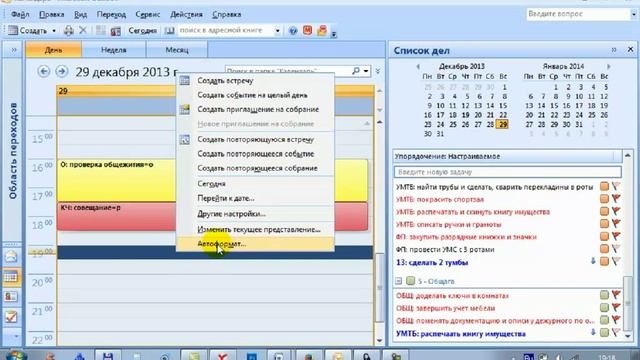Toggle flag for покрасить спортзал task
The height and width of the screenshot is (360, 640).
click(616, 199)
